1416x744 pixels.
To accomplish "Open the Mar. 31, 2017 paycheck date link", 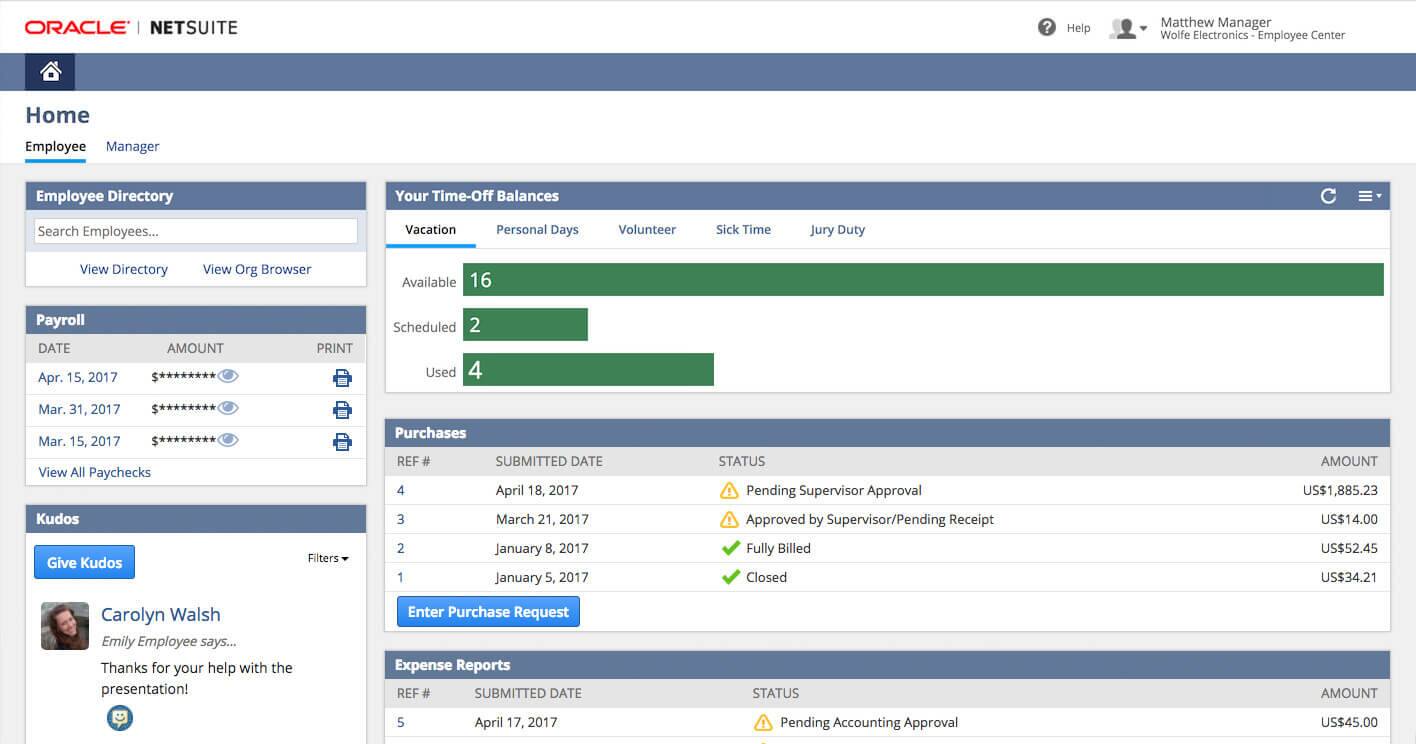I will coord(79,409).
